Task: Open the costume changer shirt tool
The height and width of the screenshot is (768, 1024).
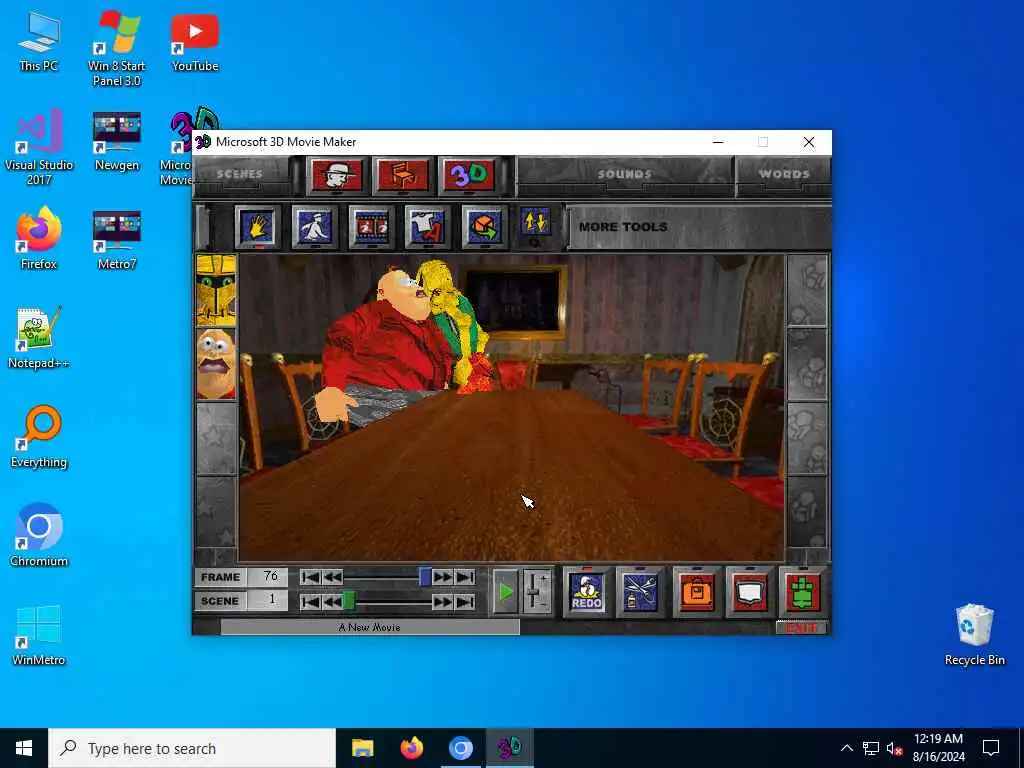Action: [x=427, y=227]
